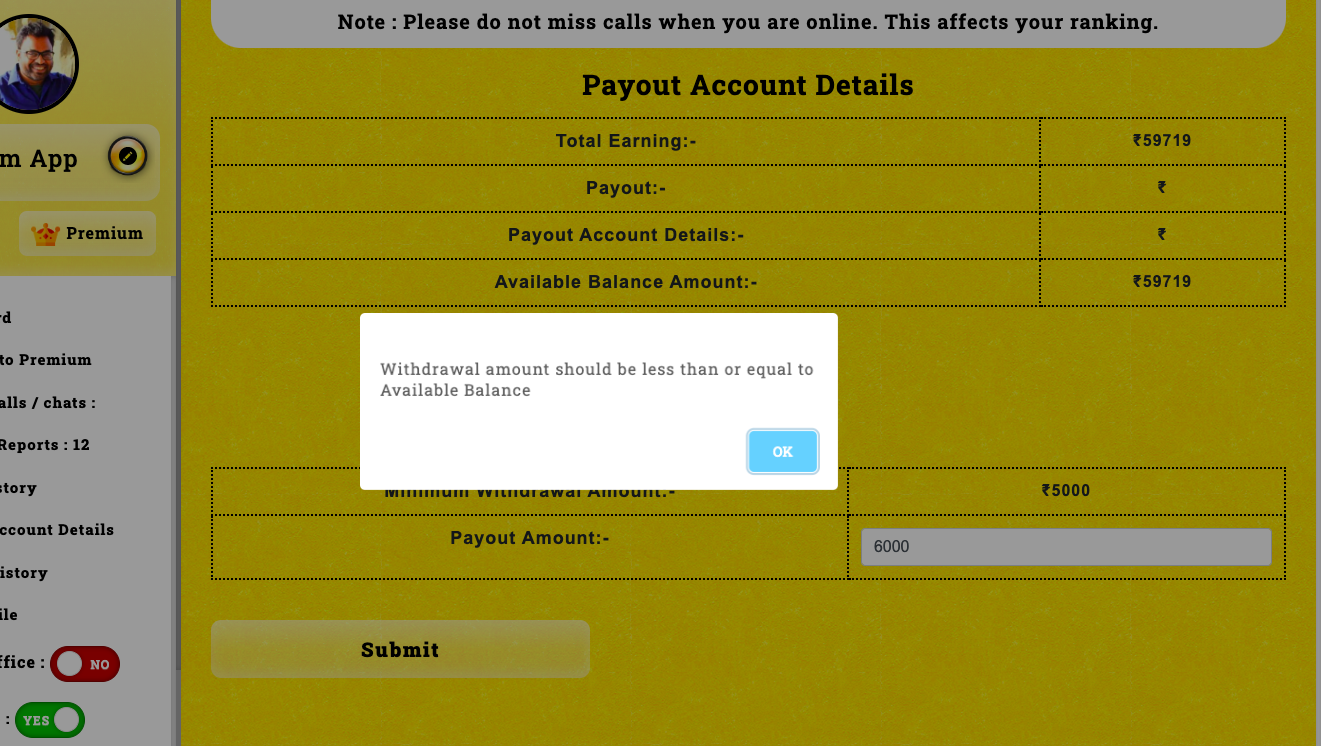Open the Reports : 12 sidebar entry
The width and height of the screenshot is (1321, 746).
tap(45, 445)
